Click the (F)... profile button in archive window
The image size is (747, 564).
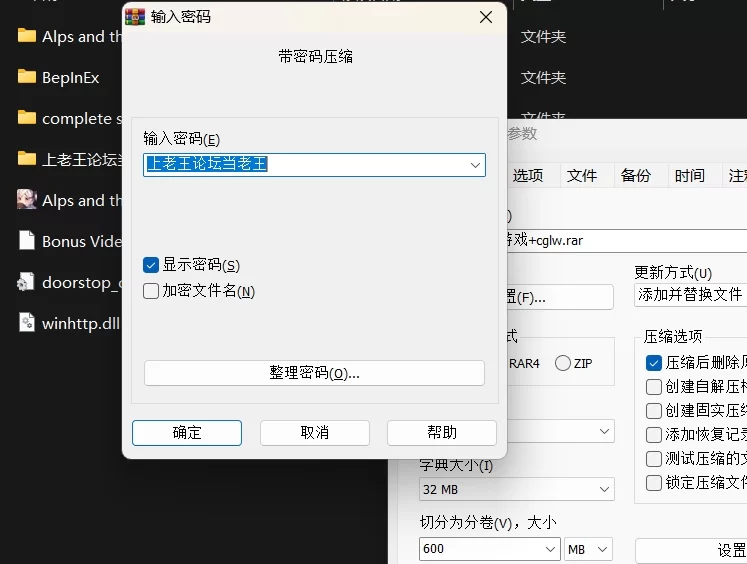(560, 297)
